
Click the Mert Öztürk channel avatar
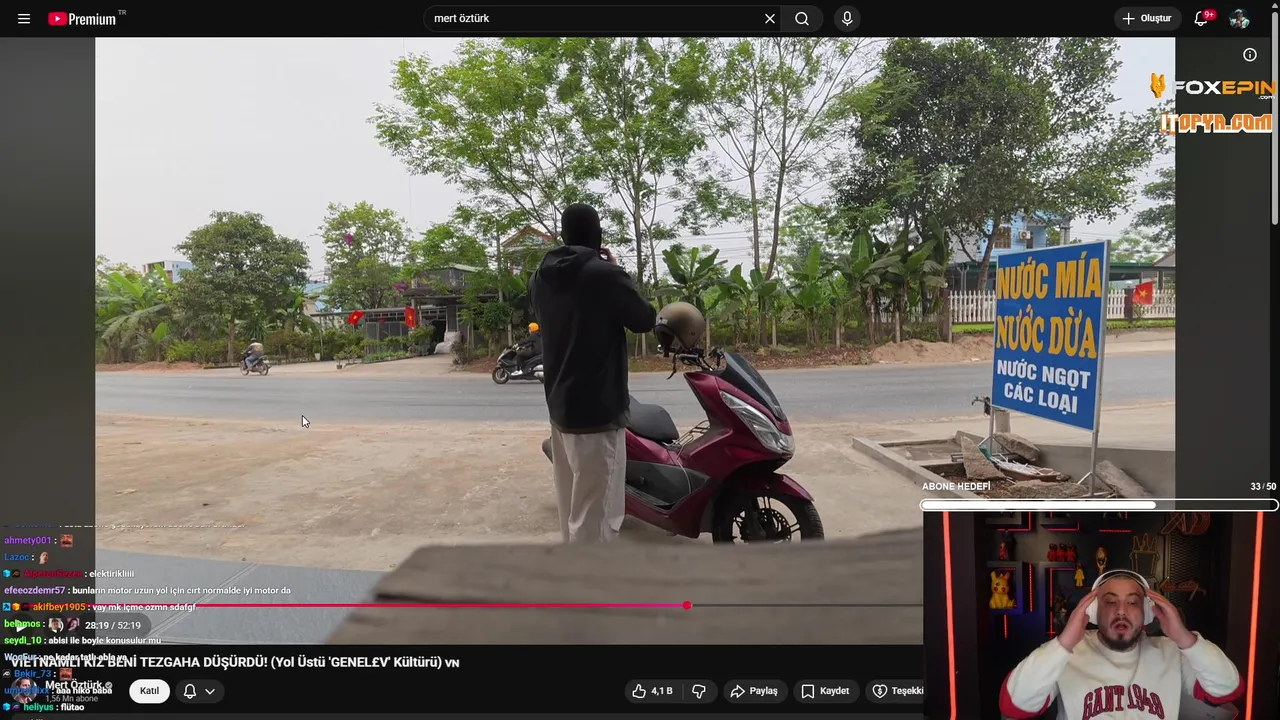24,690
